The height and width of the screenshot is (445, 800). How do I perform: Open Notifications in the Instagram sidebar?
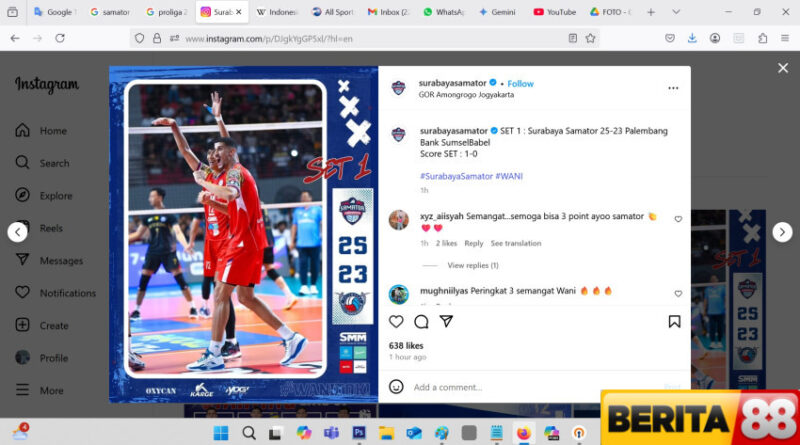pos(55,293)
